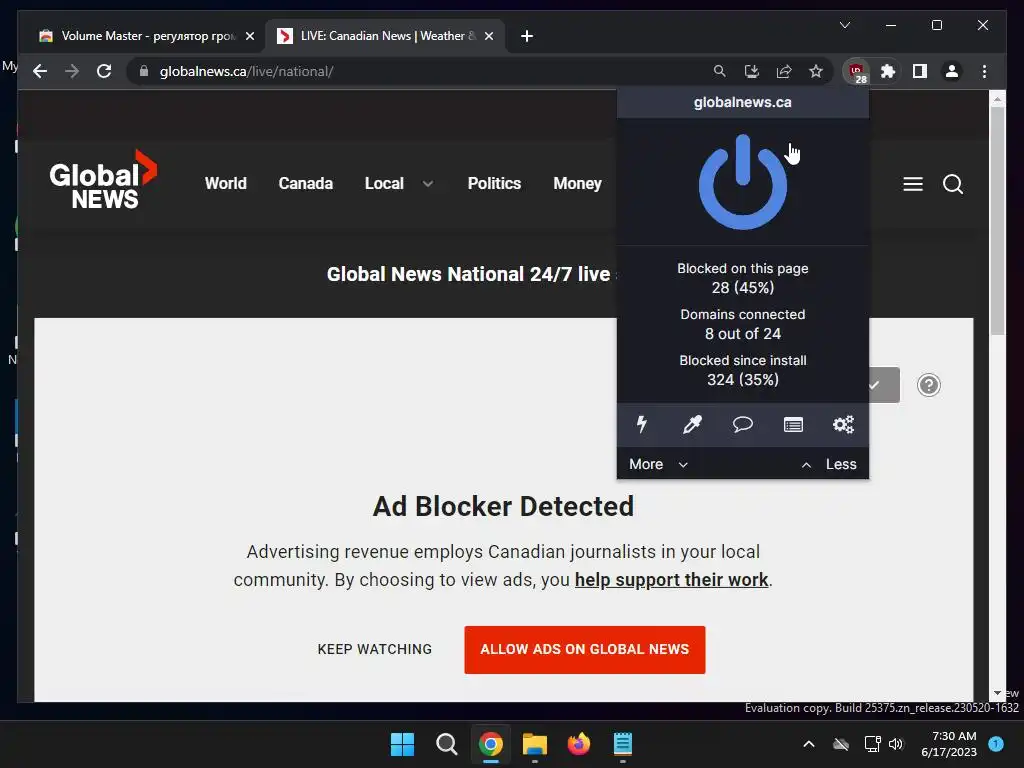Toggle the uBlock Origin power button
Screen dimensions: 1024x768
click(x=743, y=182)
